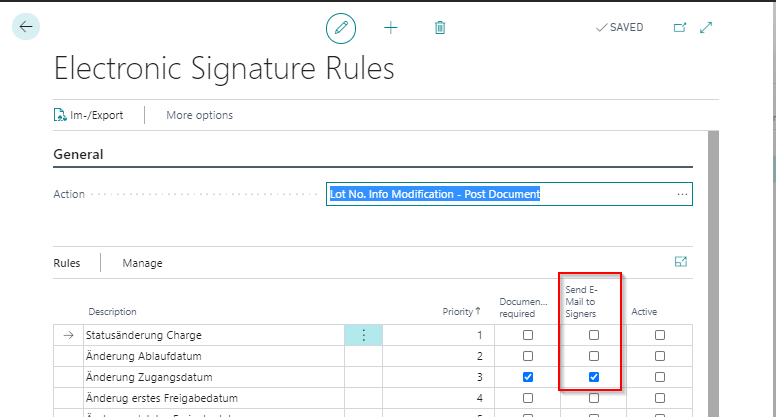This screenshot has width=776, height=417.
Task: Toggle Active for Änderung Ablaufdatum
Action: point(660,356)
